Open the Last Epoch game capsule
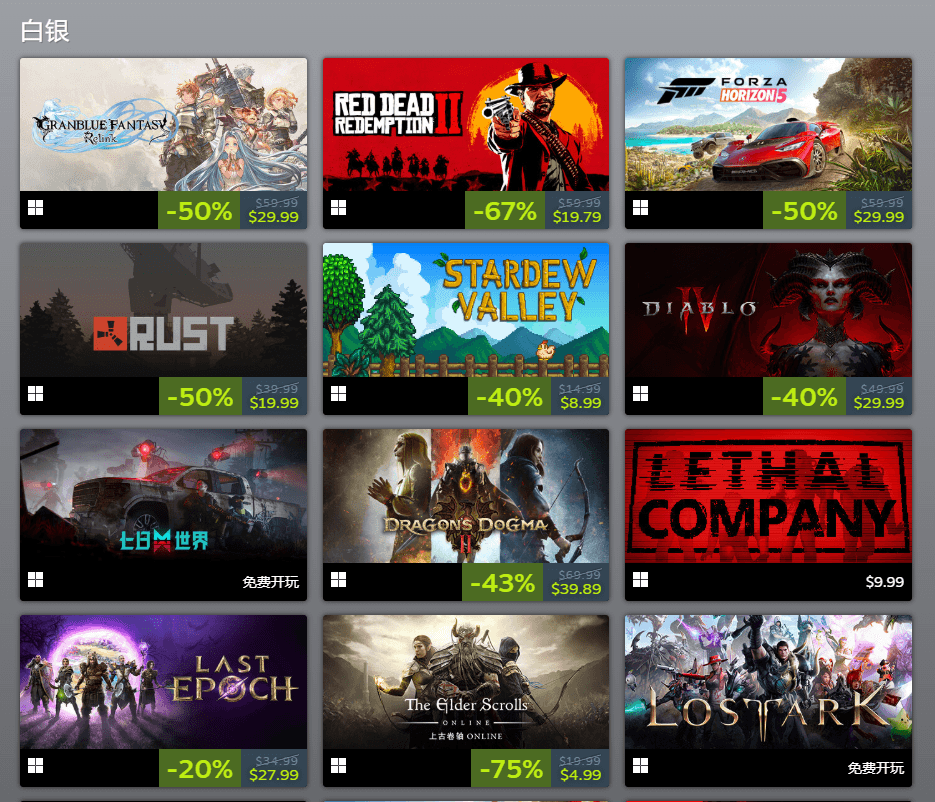Viewport: 935px width, 802px height. click(163, 682)
